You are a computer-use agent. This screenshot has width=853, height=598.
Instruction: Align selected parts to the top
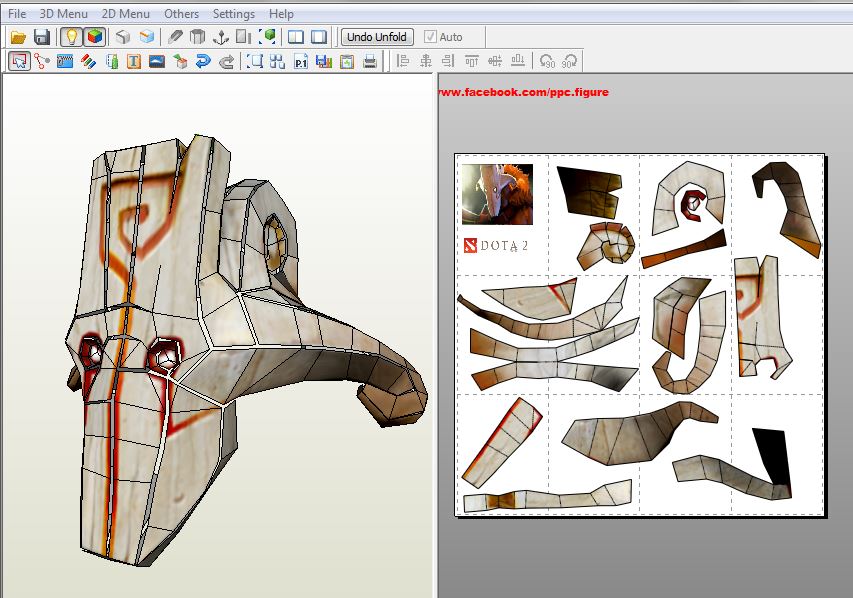click(472, 61)
